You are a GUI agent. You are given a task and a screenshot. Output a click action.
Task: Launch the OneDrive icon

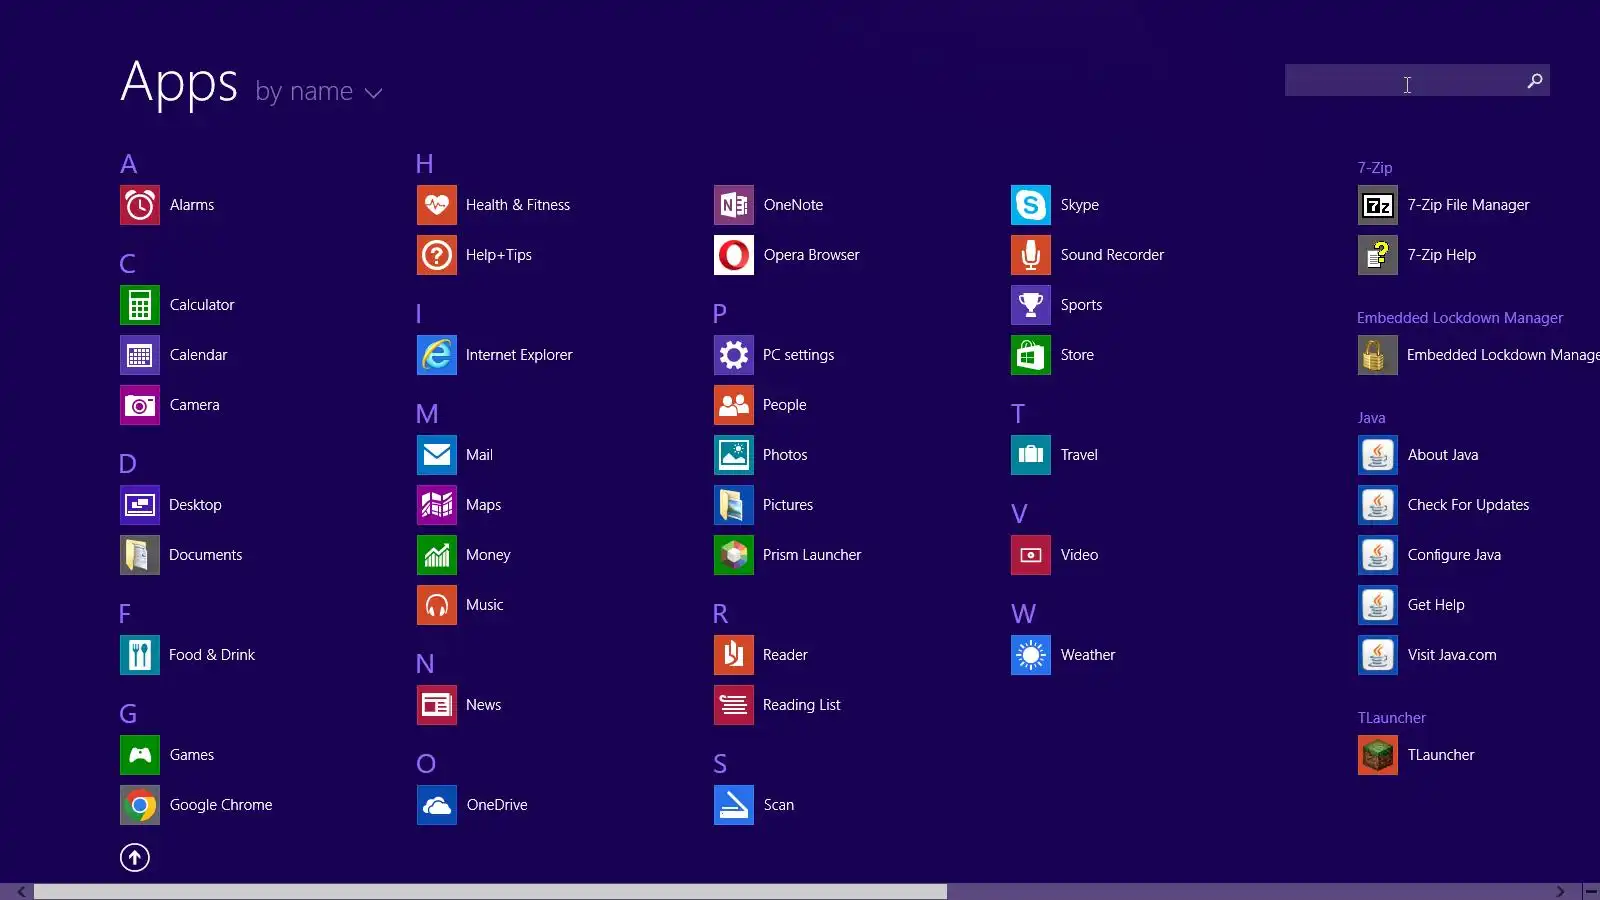pyautogui.click(x=437, y=805)
